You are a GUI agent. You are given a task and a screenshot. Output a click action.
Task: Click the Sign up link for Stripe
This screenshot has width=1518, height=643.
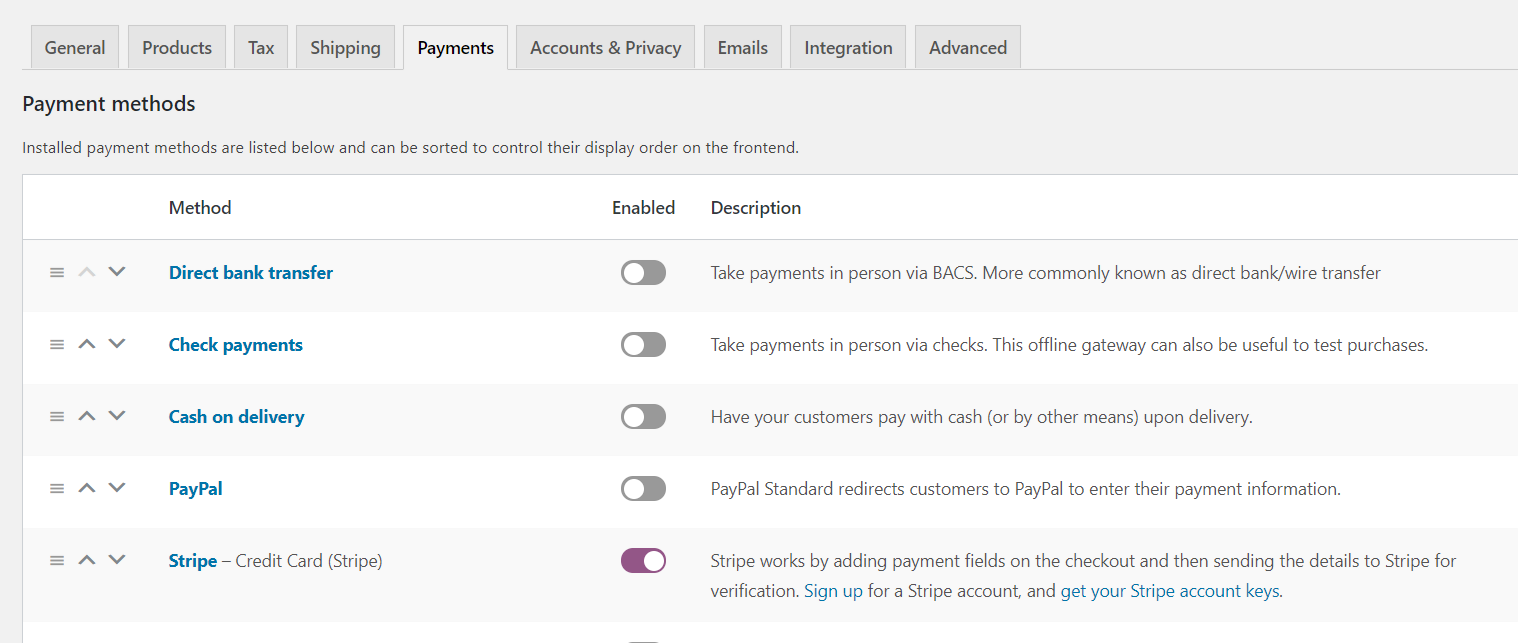(x=833, y=590)
